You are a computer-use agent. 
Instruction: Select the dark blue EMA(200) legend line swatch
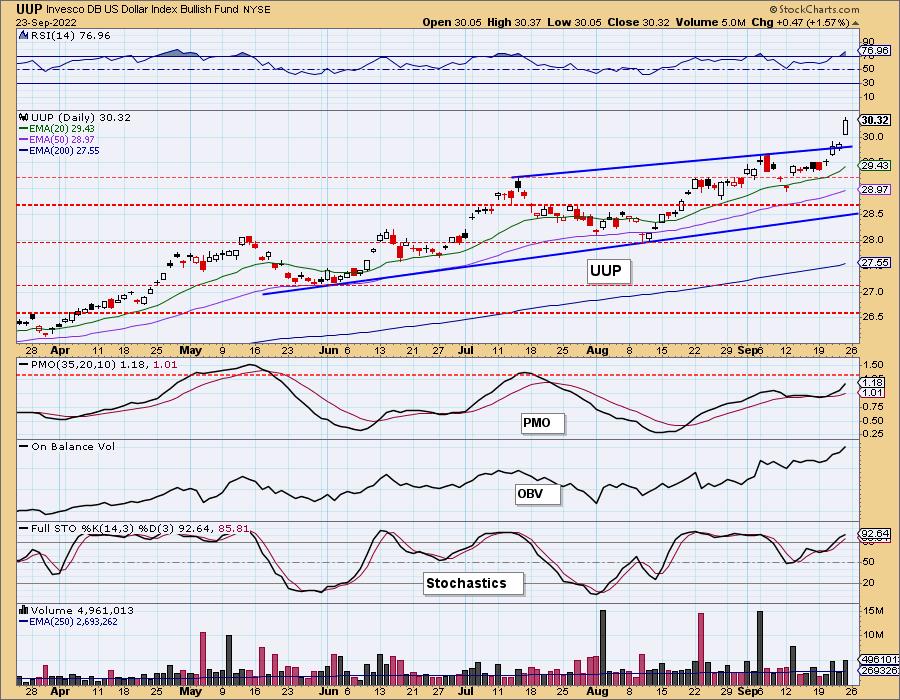pos(24,150)
